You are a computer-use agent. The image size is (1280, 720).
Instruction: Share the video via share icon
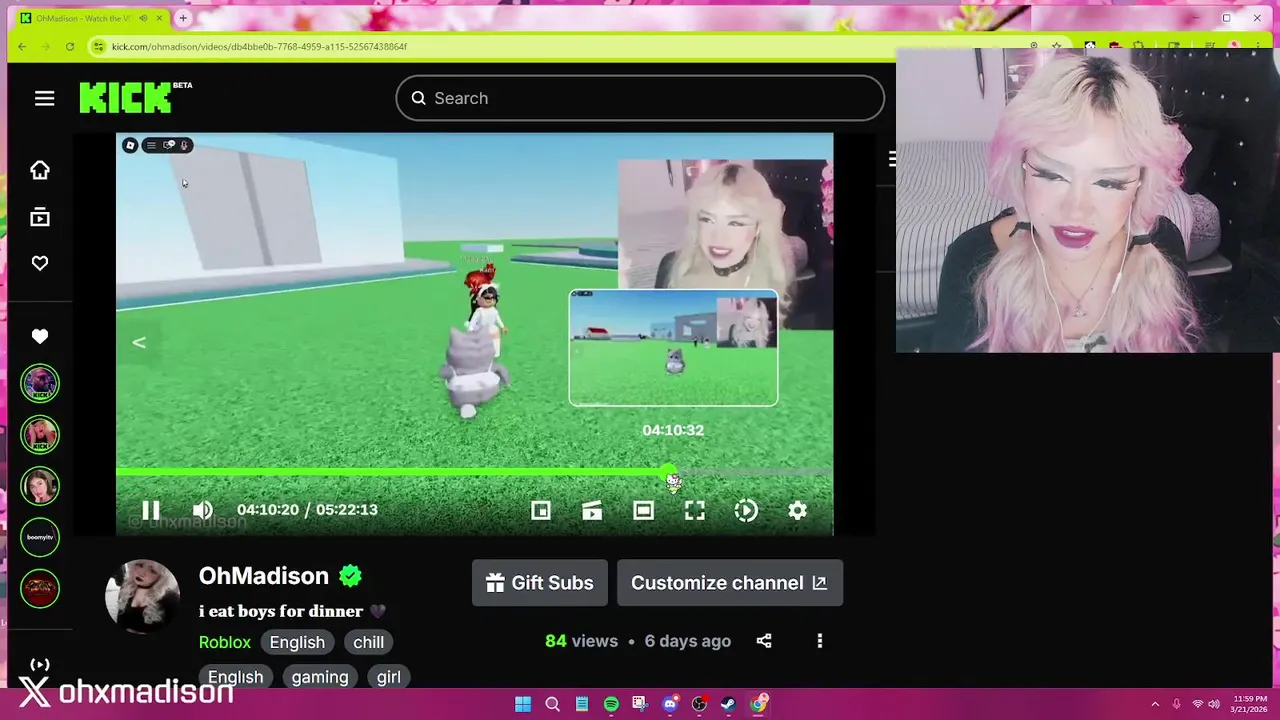[764, 641]
